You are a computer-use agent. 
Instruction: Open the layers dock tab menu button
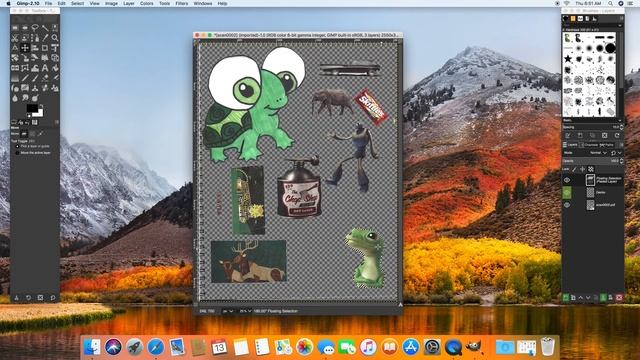pyautogui.click(x=622, y=145)
